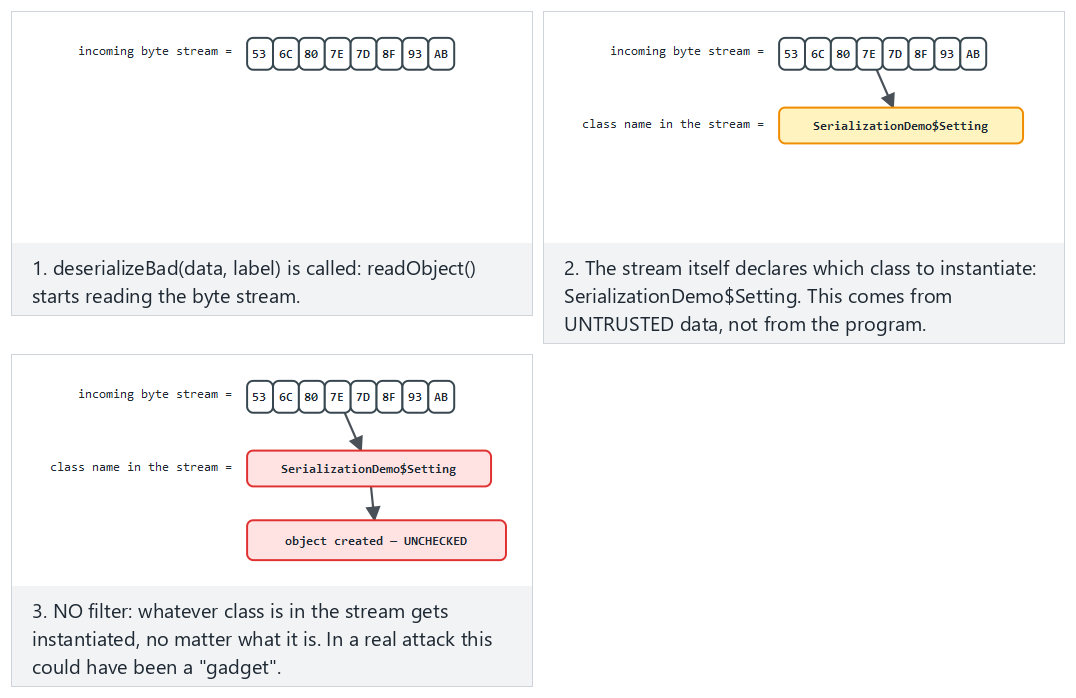Viewport: 1076px width, 698px height.
Task: Click byte 80 in the step 2 diagram
Action: pyautogui.click(x=843, y=54)
